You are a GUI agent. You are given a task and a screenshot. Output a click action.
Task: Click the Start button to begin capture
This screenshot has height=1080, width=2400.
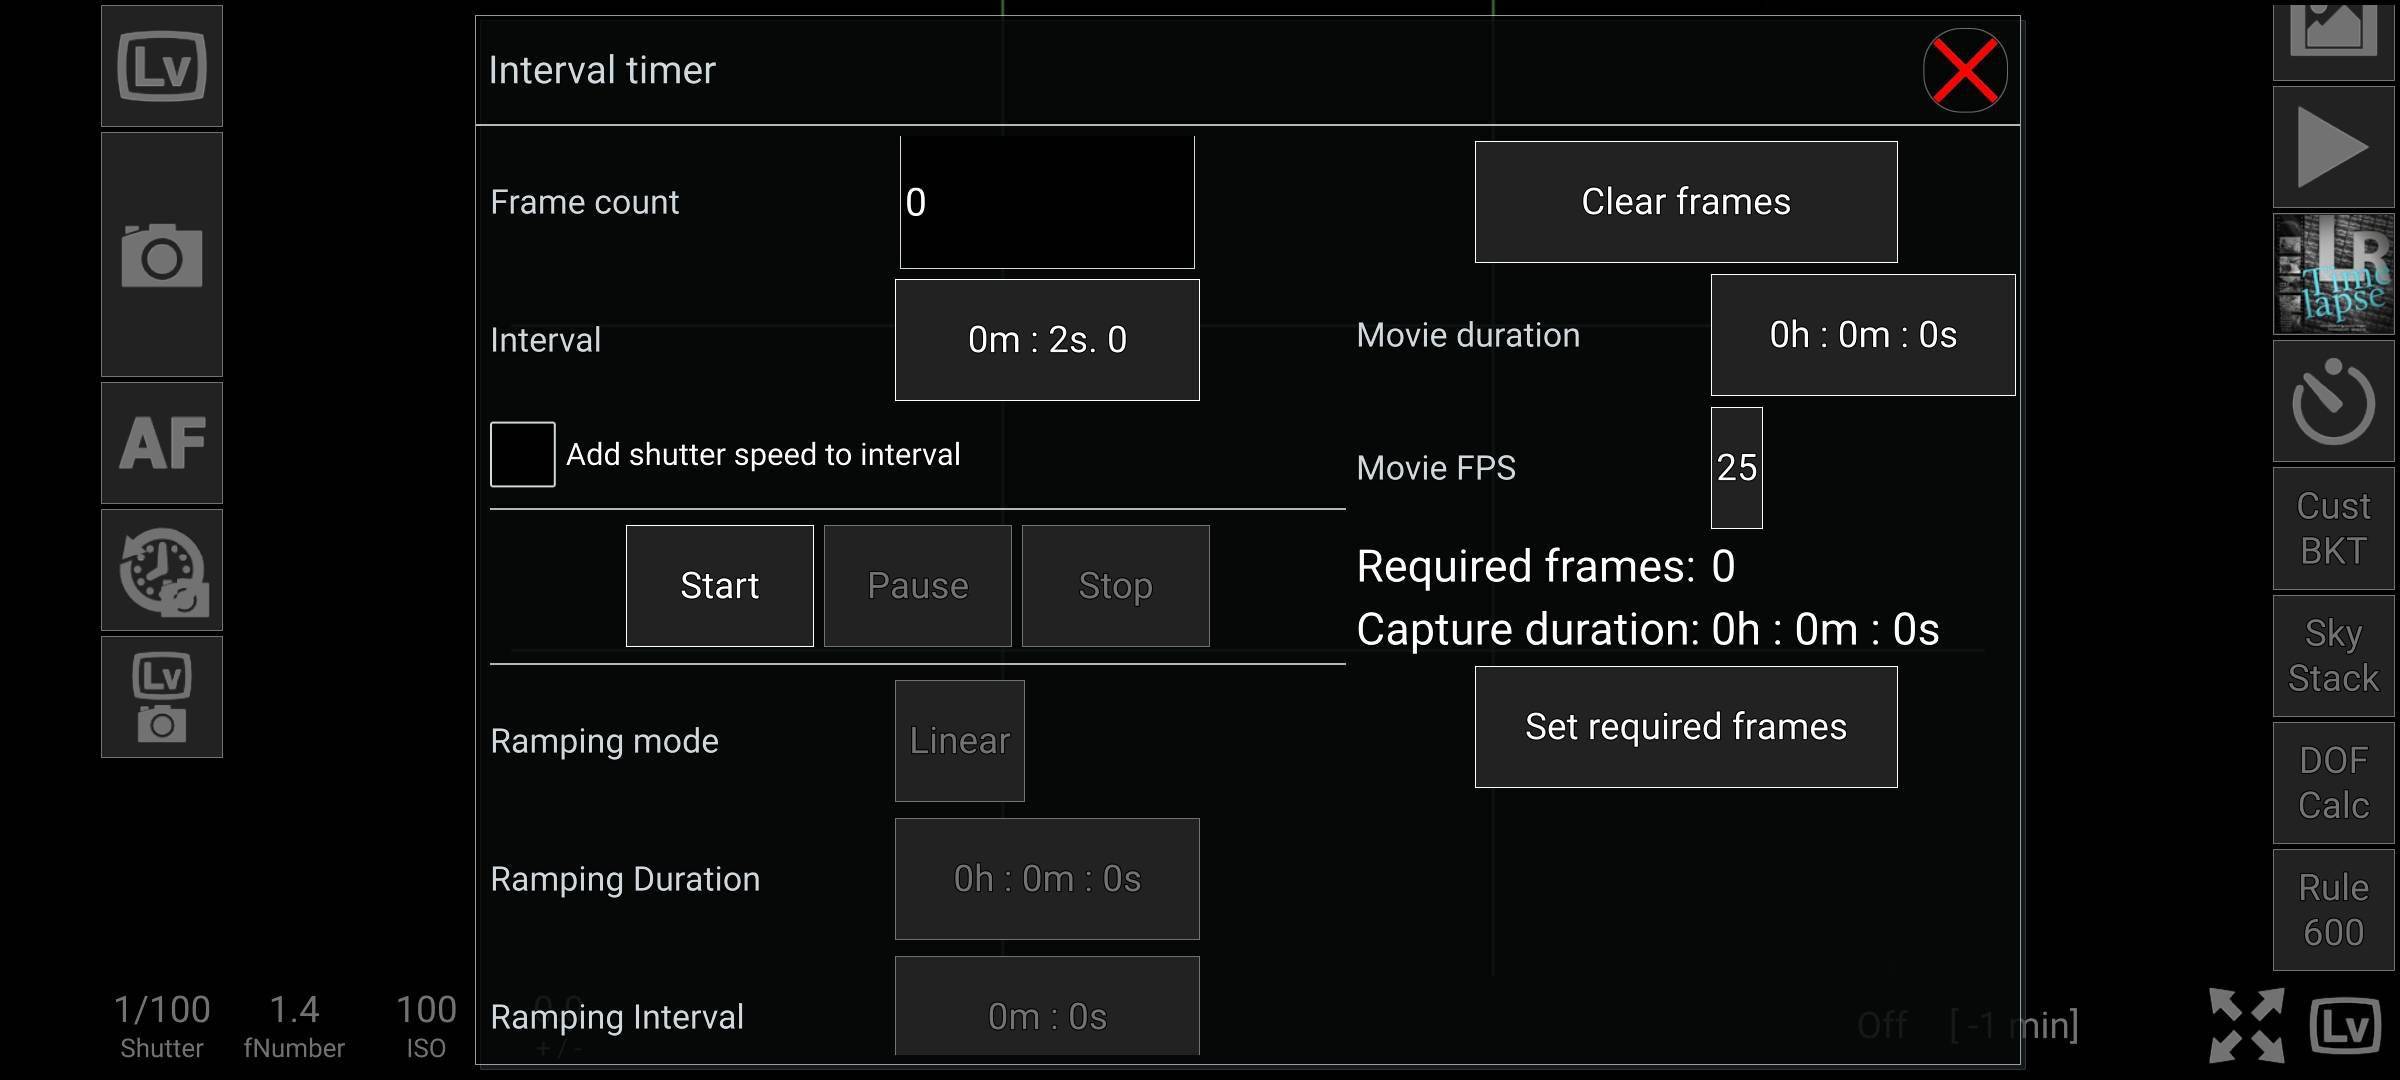pyautogui.click(x=719, y=584)
